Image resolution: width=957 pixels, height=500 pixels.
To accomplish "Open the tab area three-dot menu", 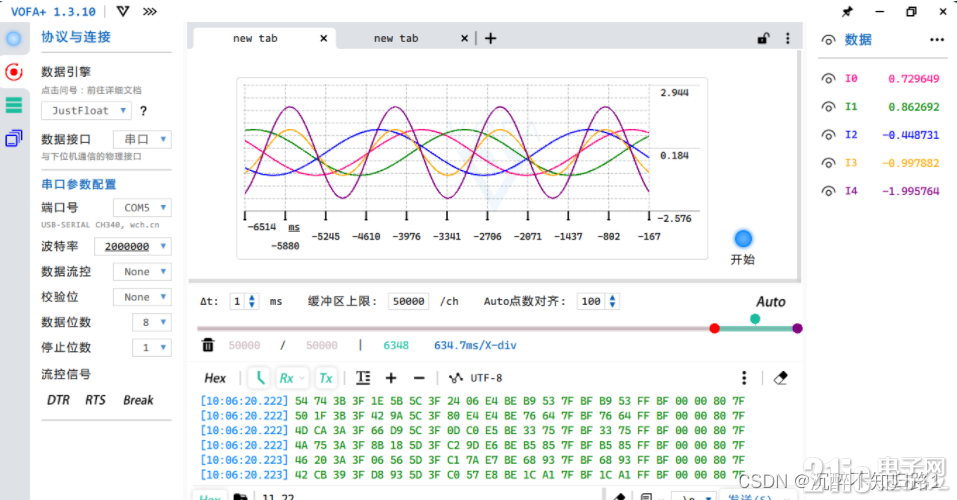I will click(787, 38).
